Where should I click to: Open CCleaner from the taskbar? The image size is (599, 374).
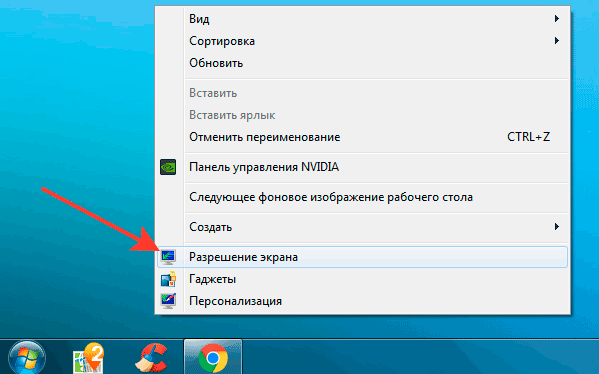[x=152, y=358]
